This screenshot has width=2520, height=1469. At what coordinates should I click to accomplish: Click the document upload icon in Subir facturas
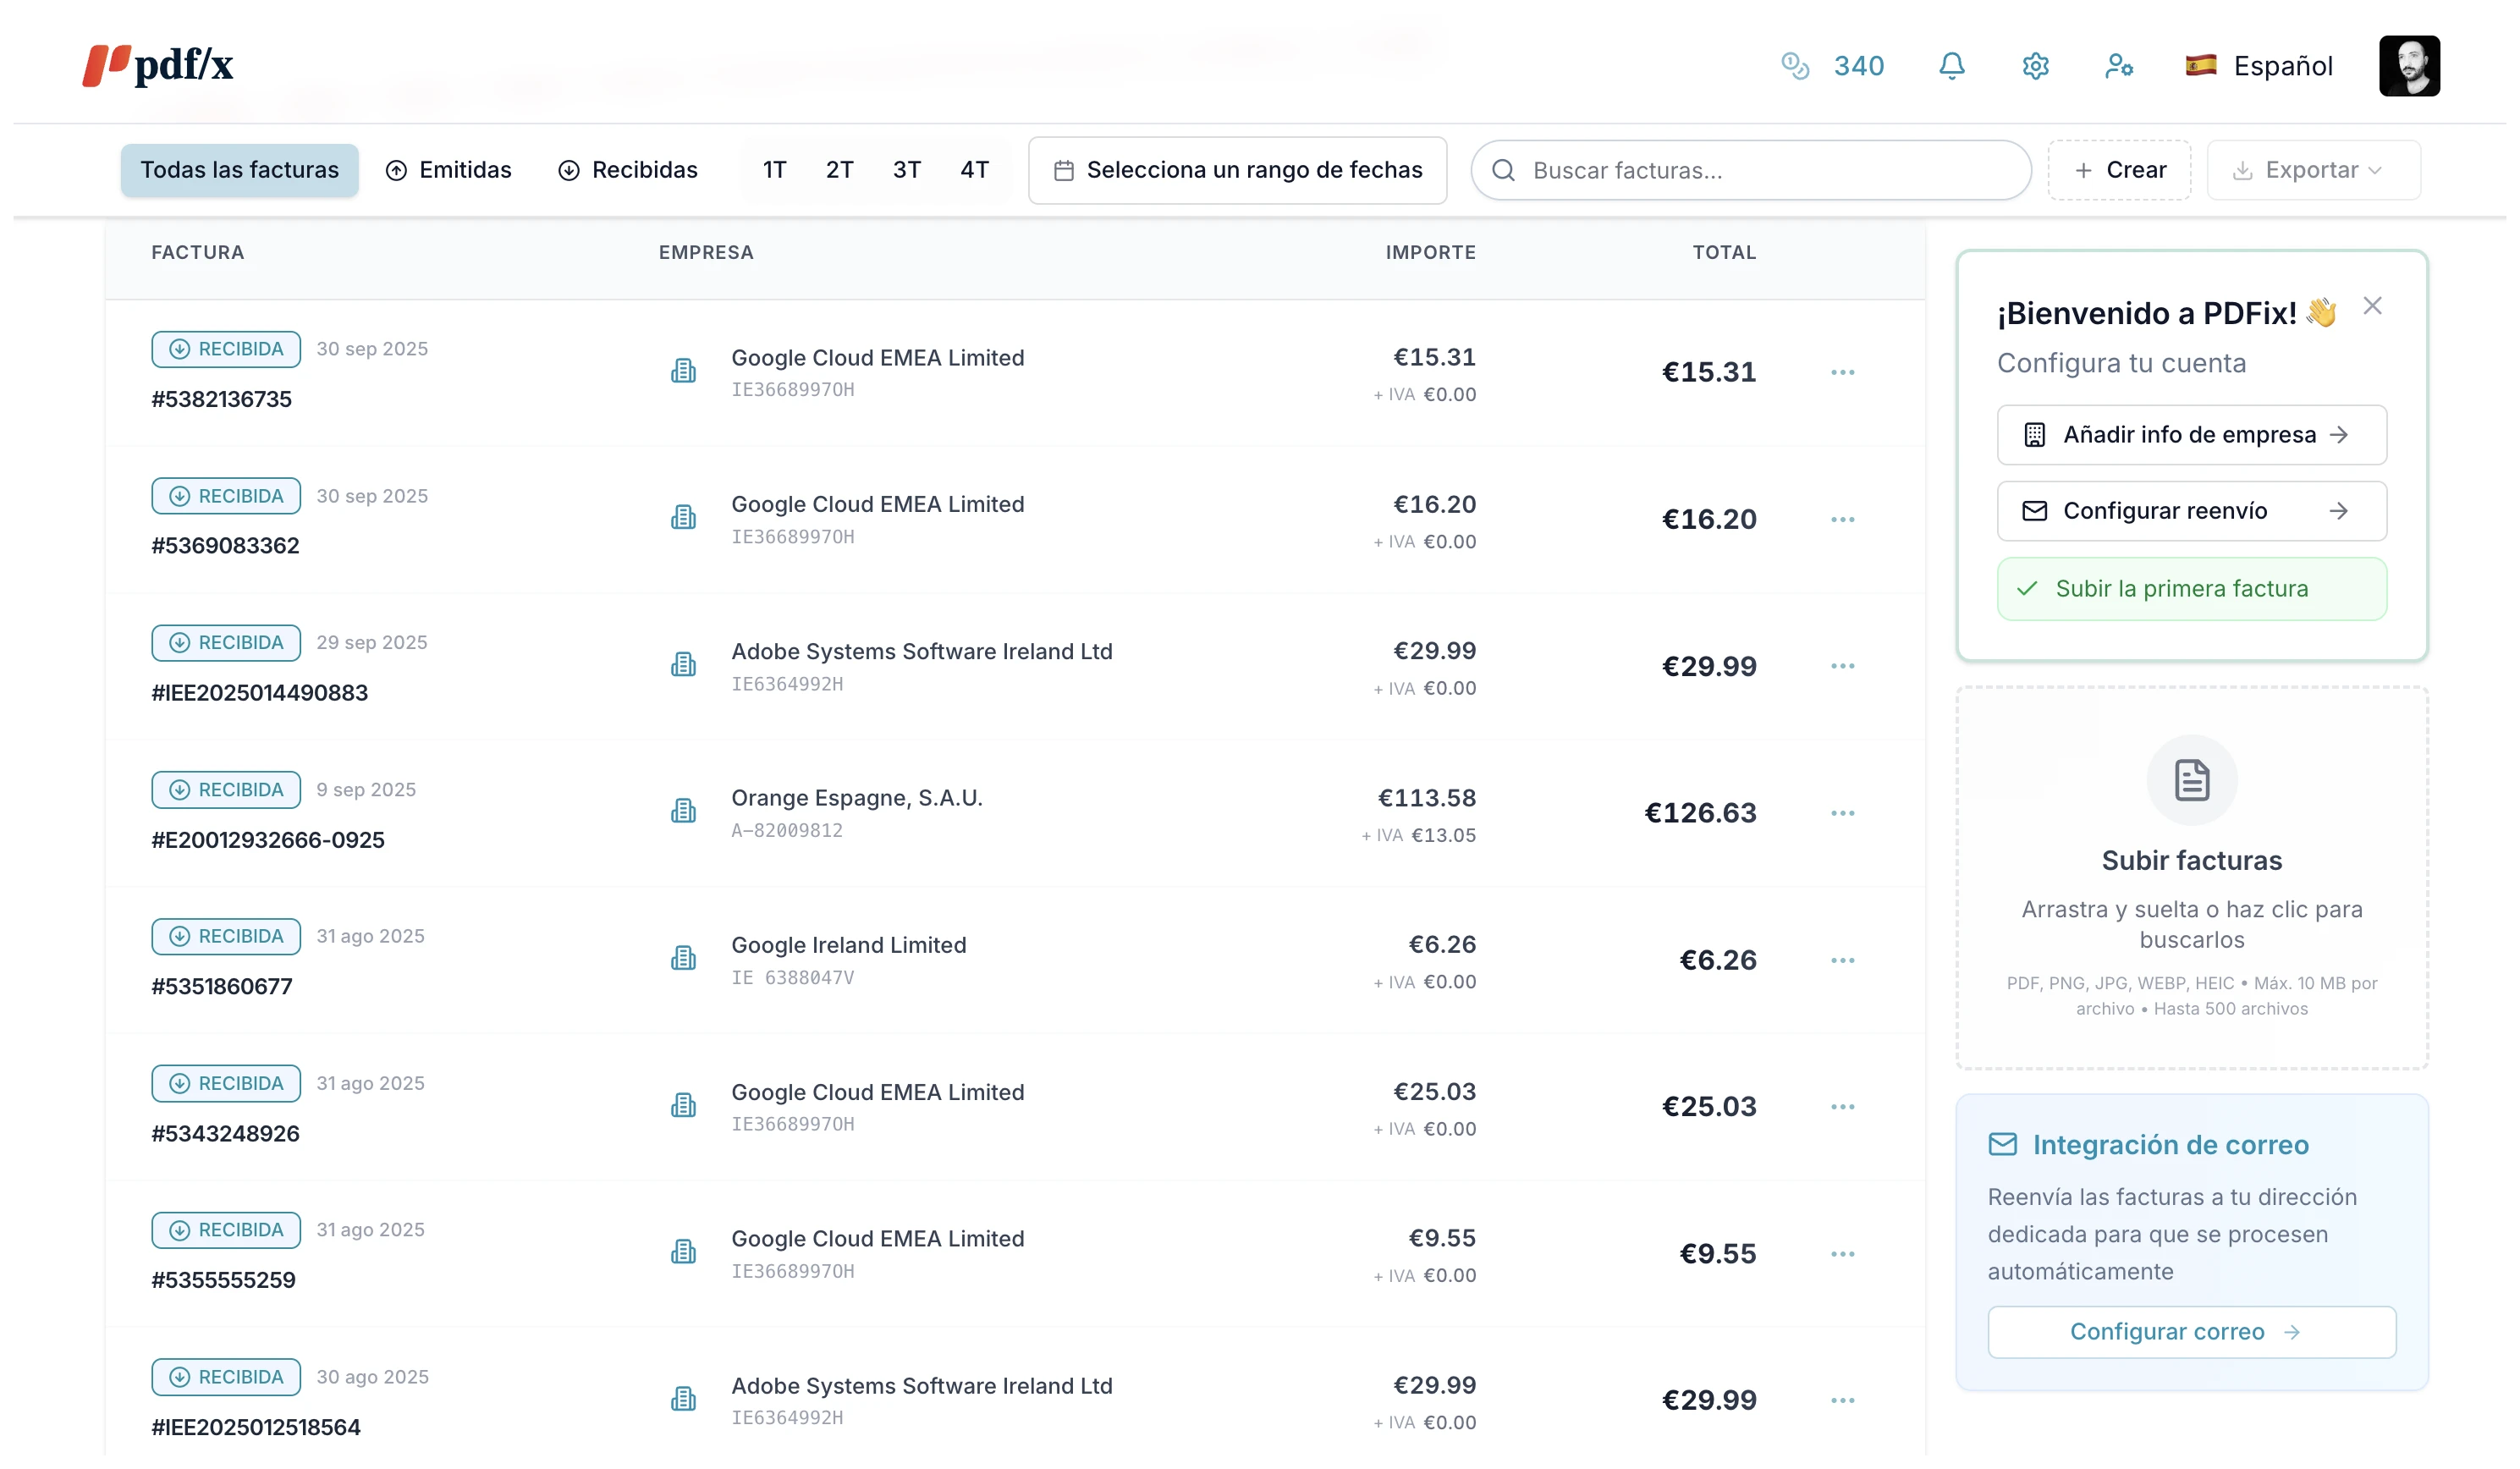click(2191, 781)
